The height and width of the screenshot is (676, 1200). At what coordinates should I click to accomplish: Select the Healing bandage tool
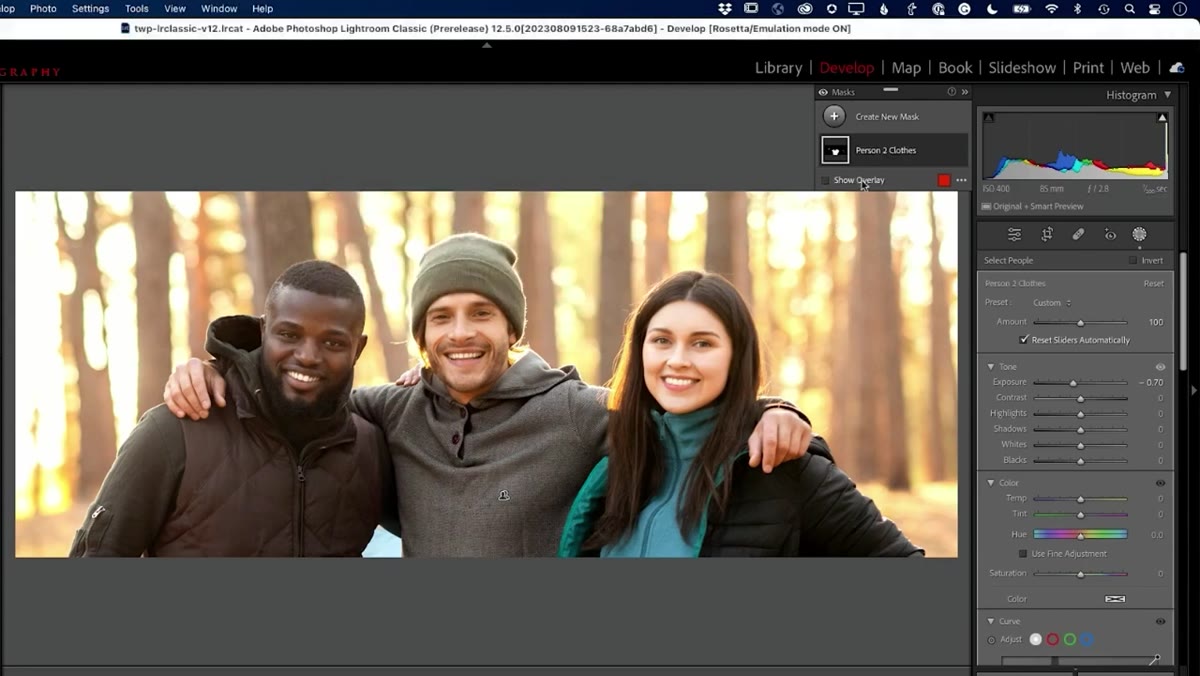point(1078,234)
